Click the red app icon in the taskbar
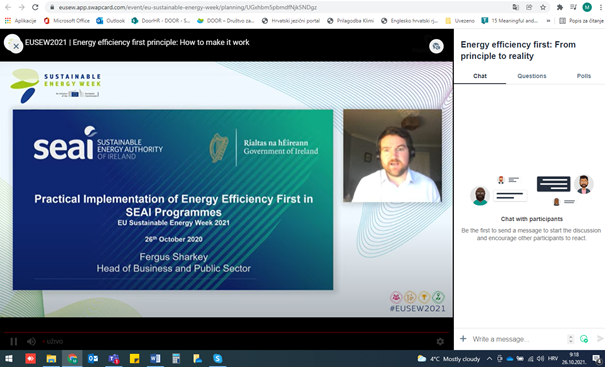 [30, 359]
